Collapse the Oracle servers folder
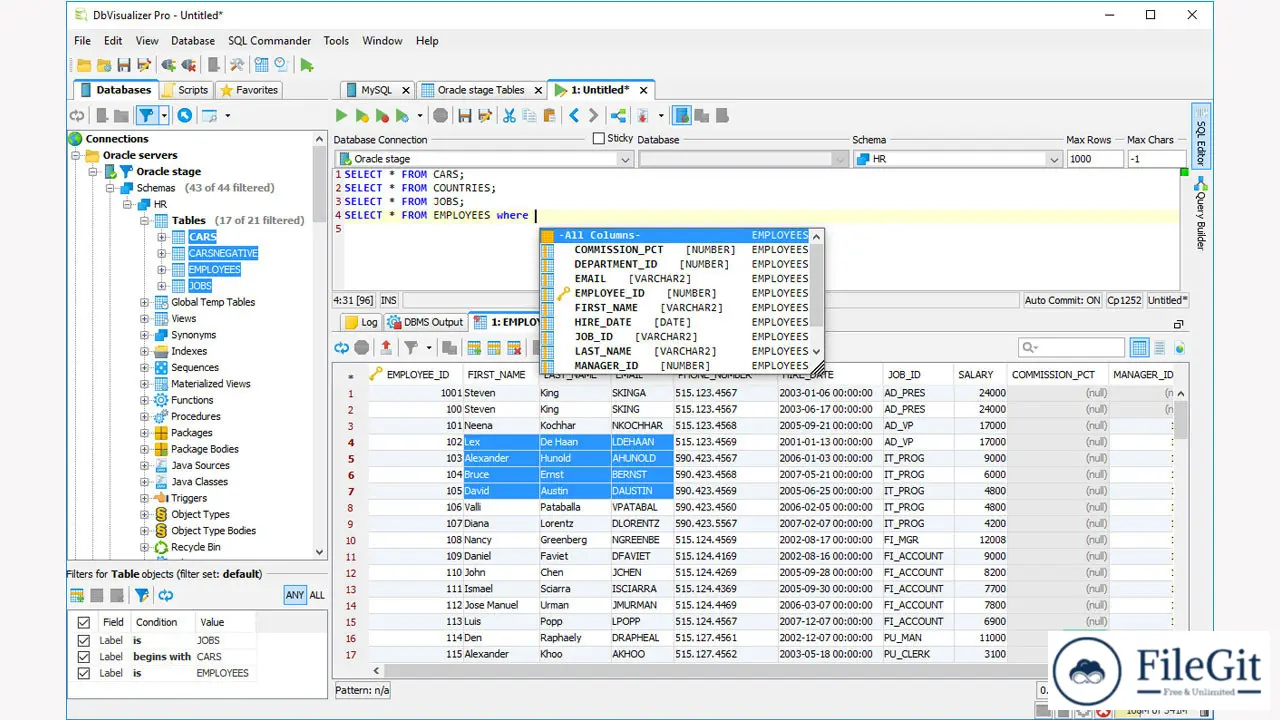This screenshot has height=720, width=1280. coord(76,155)
